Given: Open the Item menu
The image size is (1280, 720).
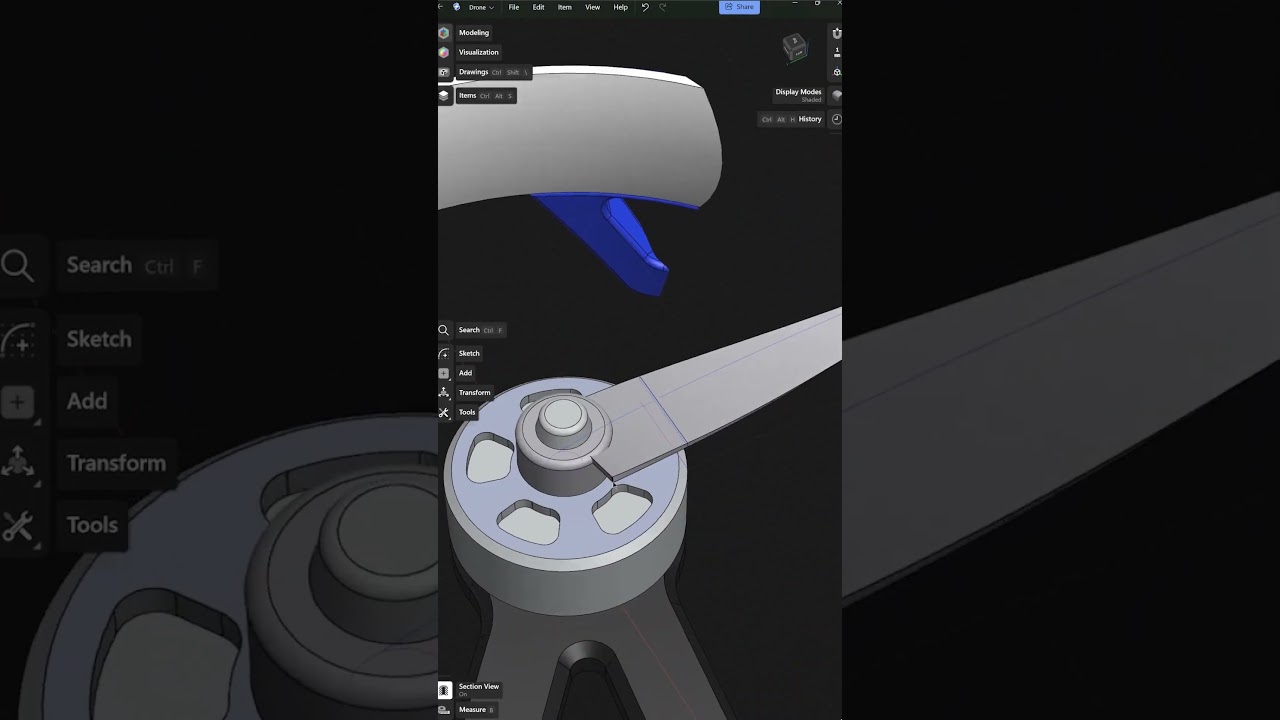Looking at the screenshot, I should pyautogui.click(x=565, y=7).
